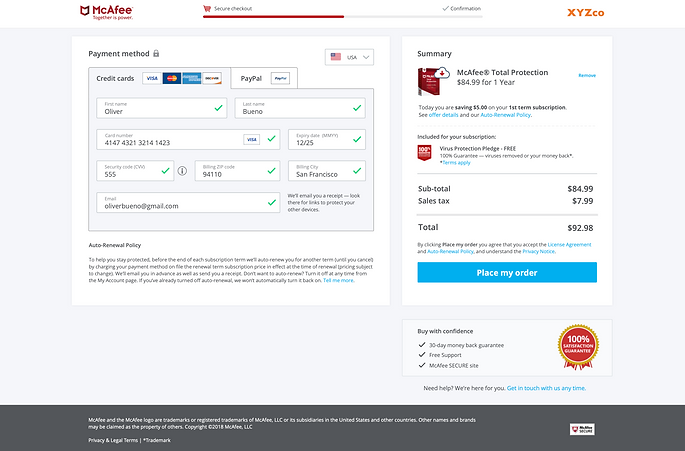Click the McAfee Total Protection box image
Screen dimensions: 685x451
(433, 81)
